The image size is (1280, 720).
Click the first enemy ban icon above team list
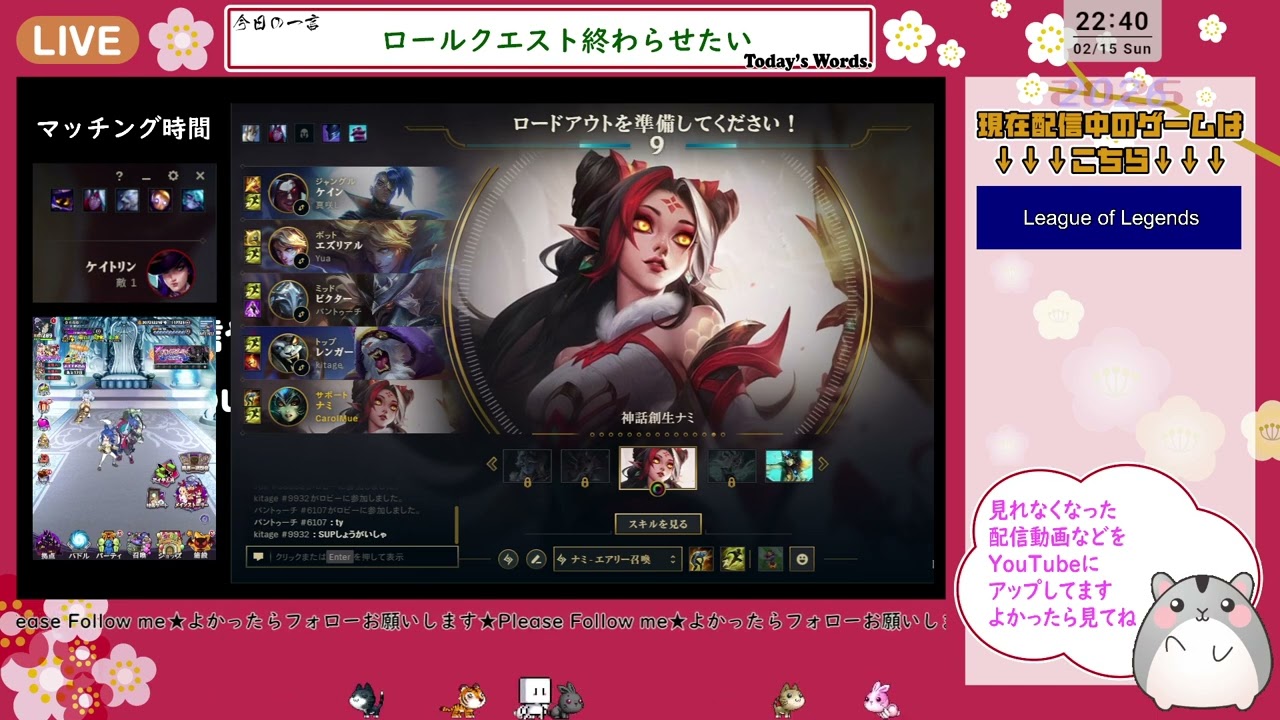pos(251,133)
